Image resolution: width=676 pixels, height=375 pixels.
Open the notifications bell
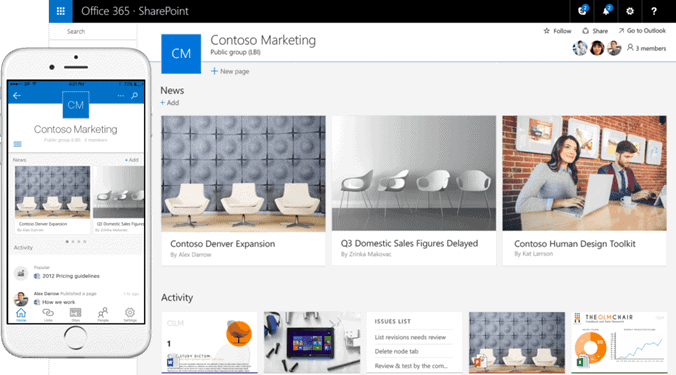click(606, 11)
